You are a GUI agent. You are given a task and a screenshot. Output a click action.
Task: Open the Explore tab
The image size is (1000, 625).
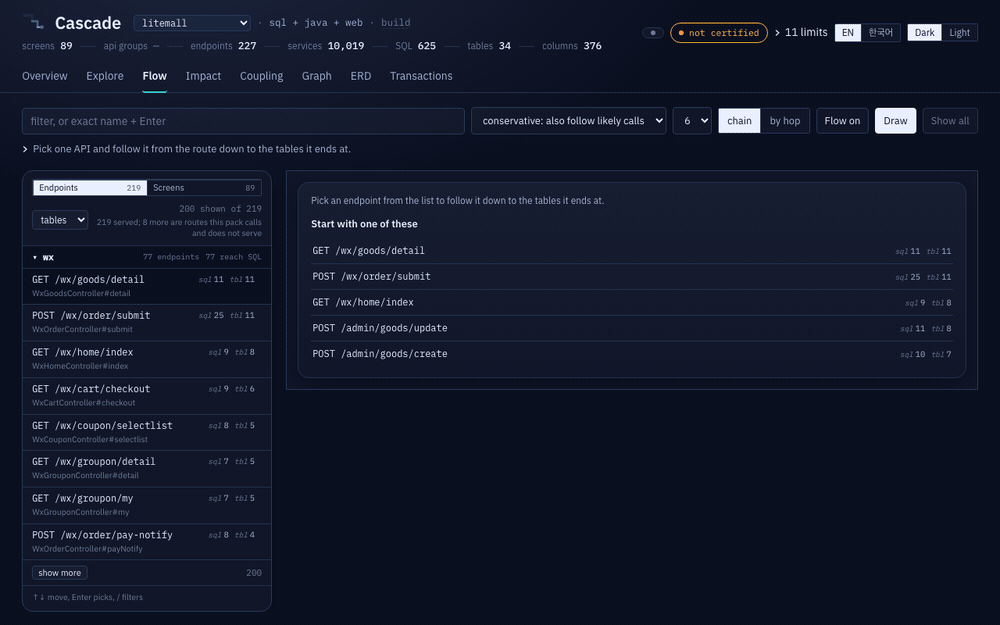coord(105,76)
